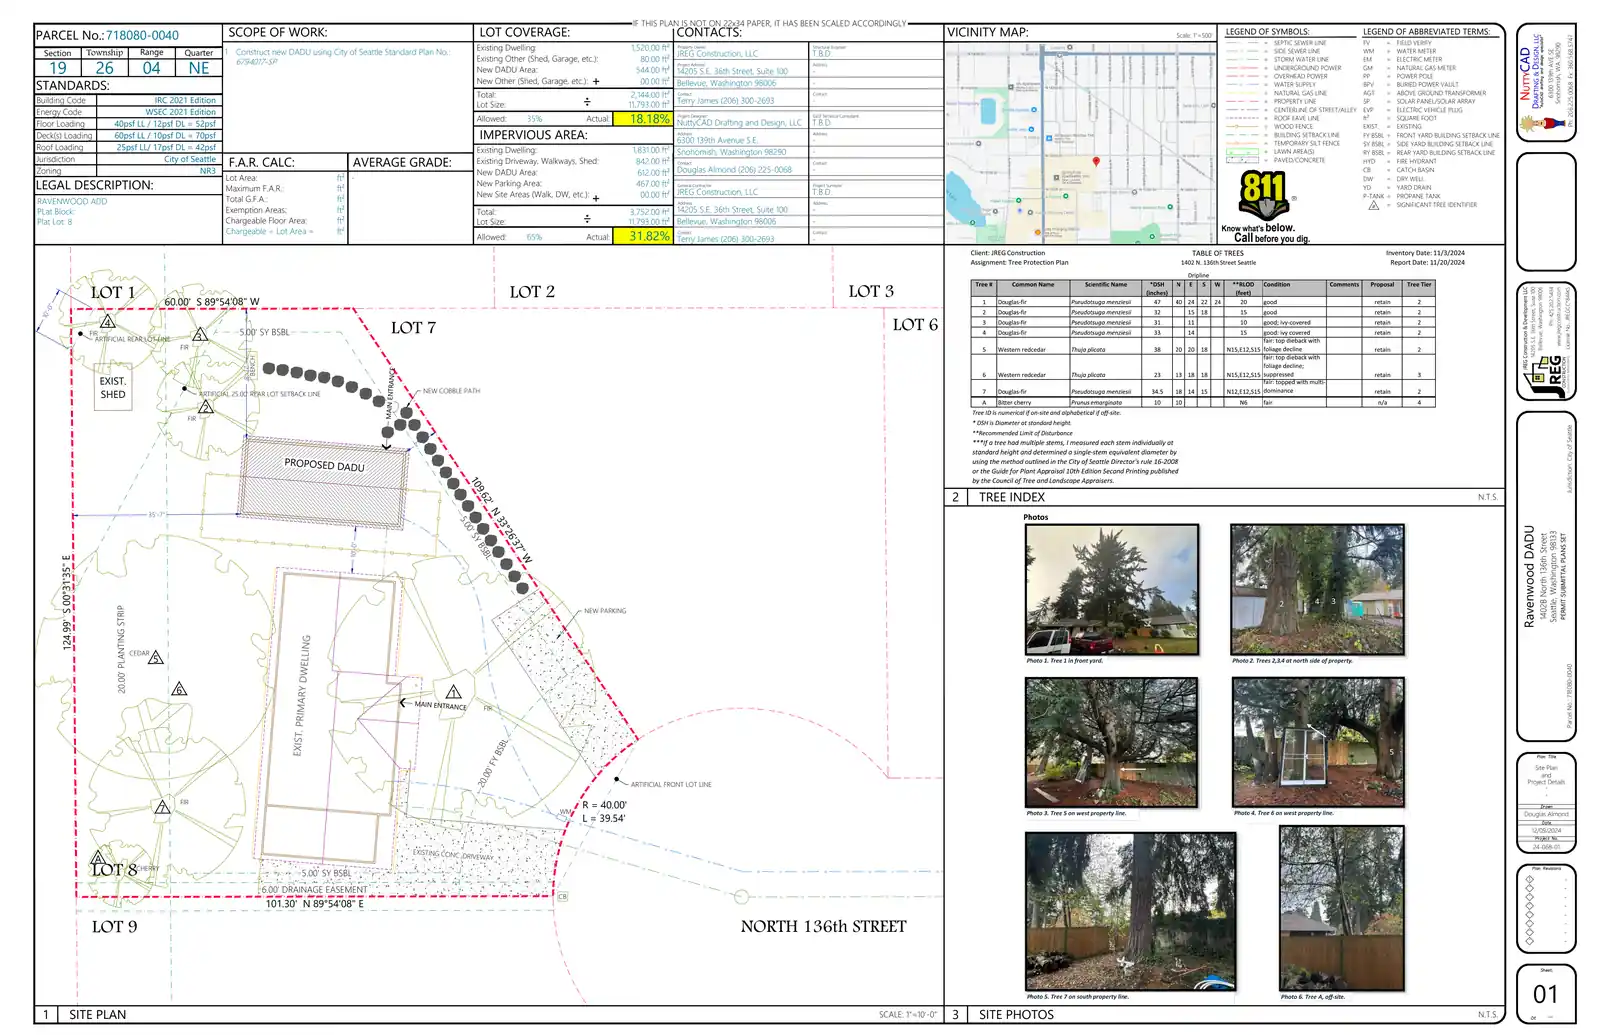
Task: Click the TREE INDEX title bar
Action: pos(1225,497)
